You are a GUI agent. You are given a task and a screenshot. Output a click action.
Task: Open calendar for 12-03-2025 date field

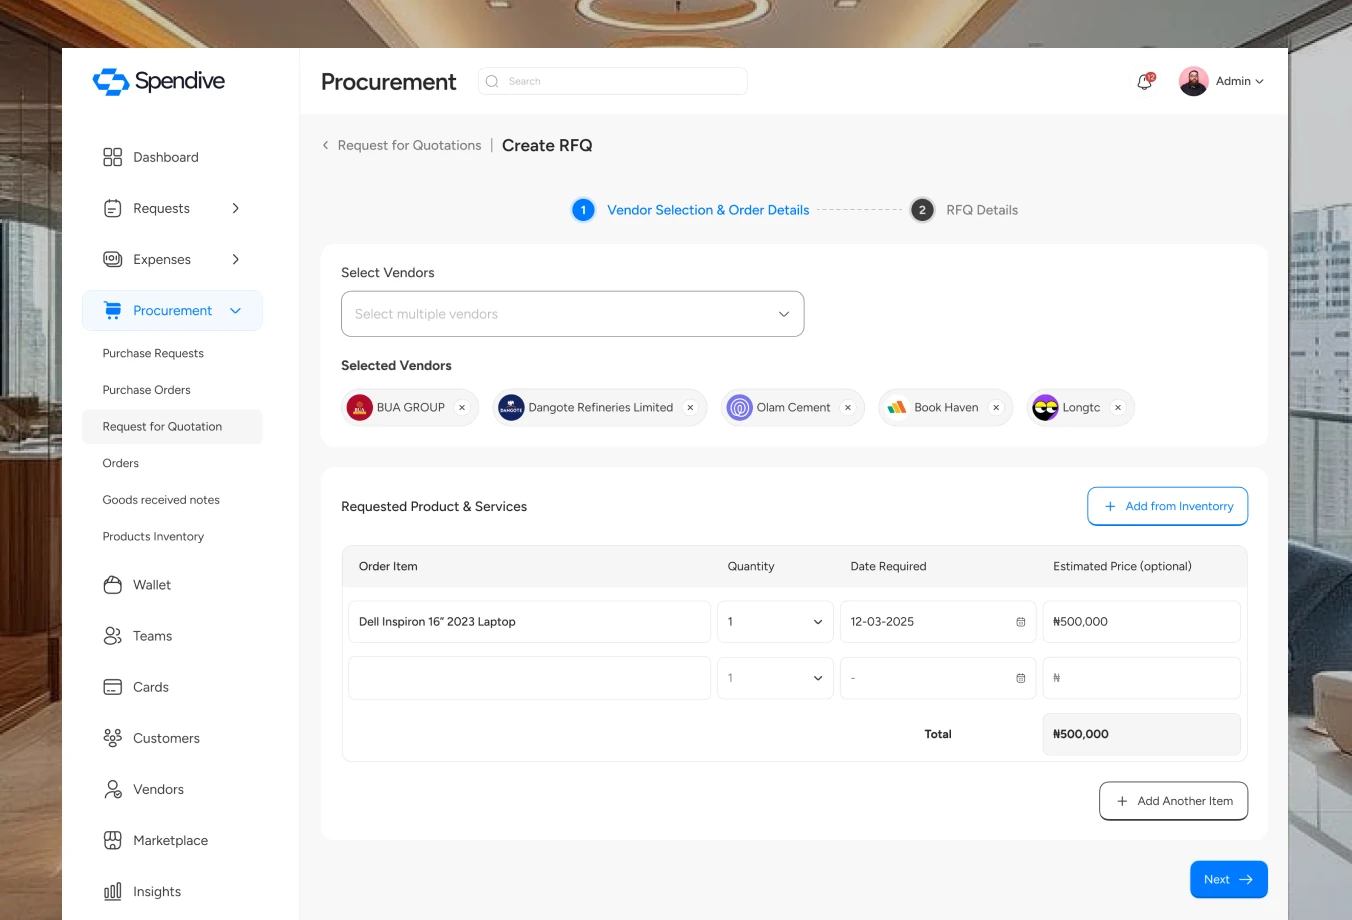click(1021, 622)
